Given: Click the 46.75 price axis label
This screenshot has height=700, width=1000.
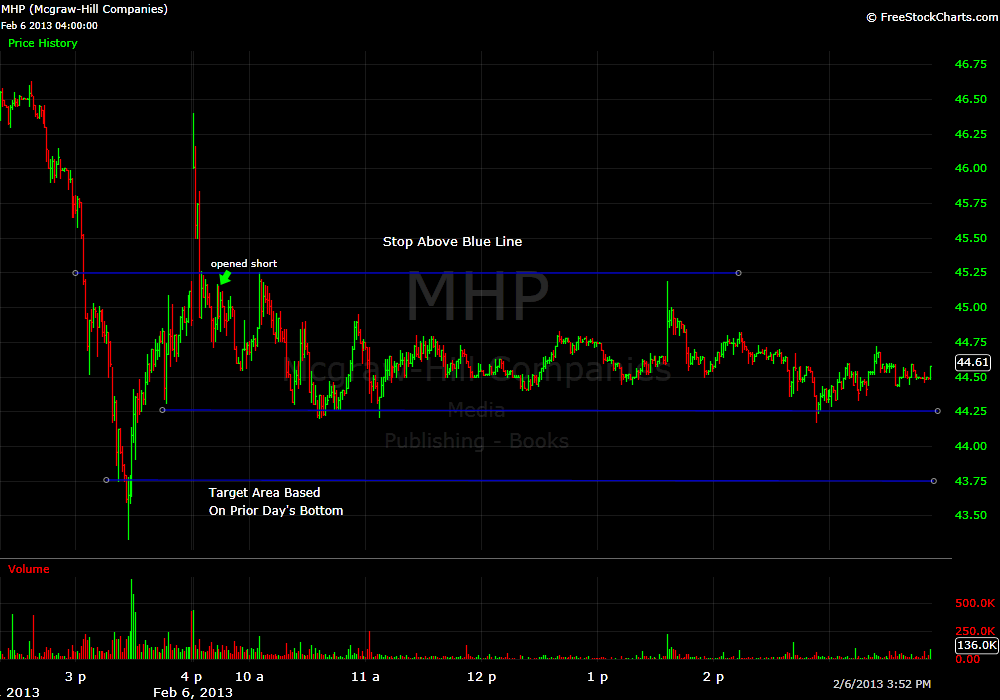Looking at the screenshot, I should pyautogui.click(x=971, y=64).
